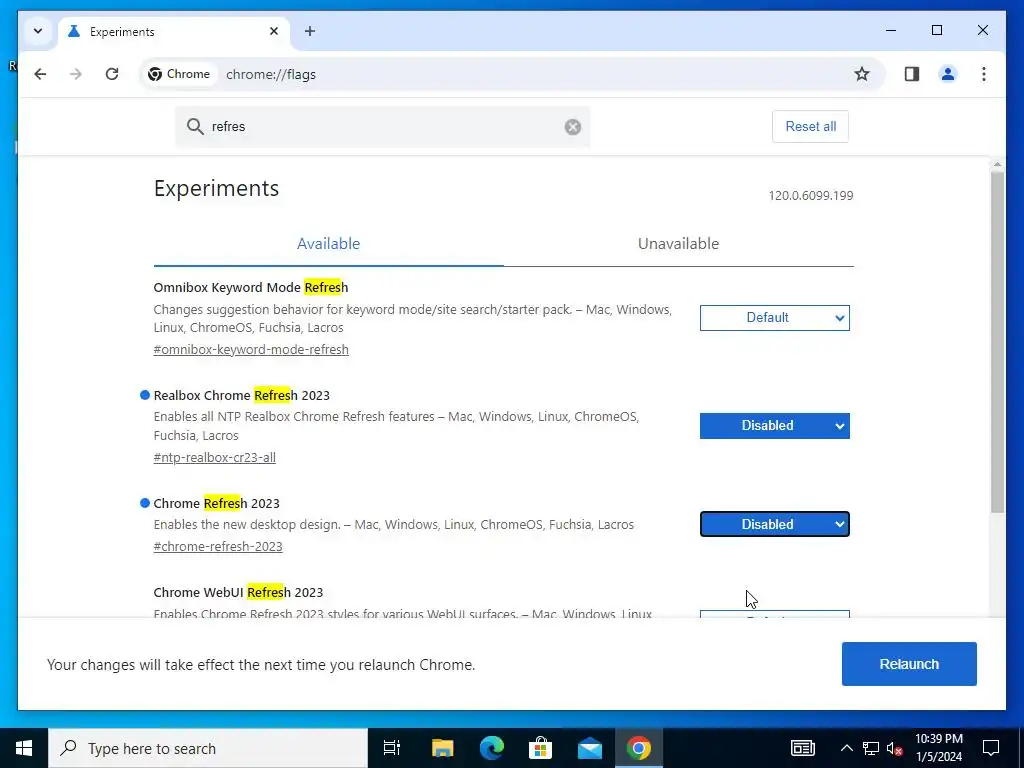Open the Chrome profile avatar

[948, 74]
